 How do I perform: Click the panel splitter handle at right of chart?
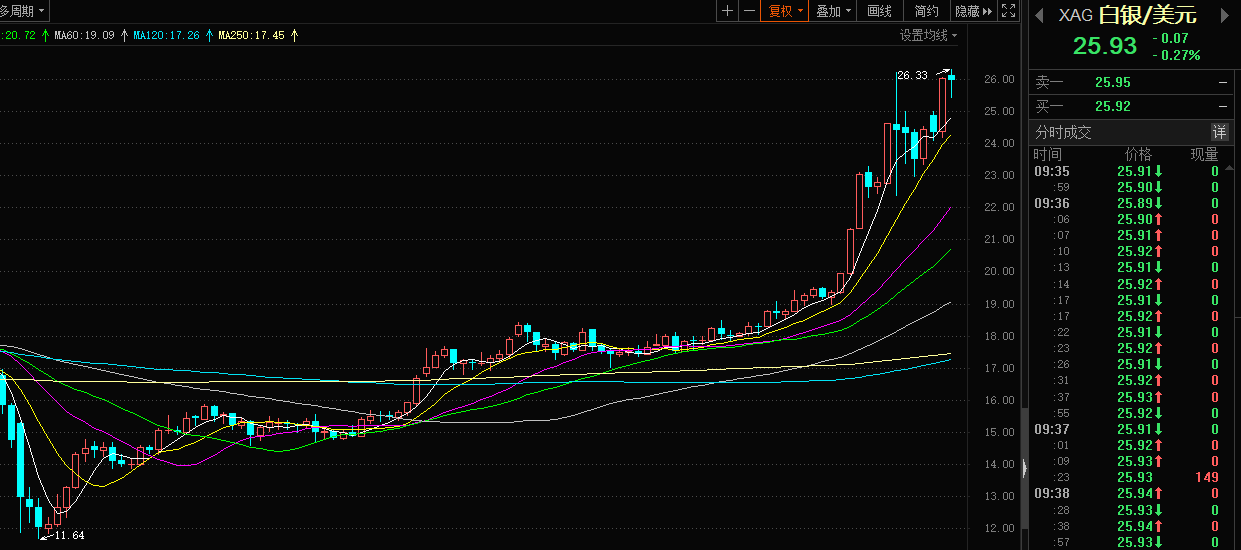click(1024, 468)
